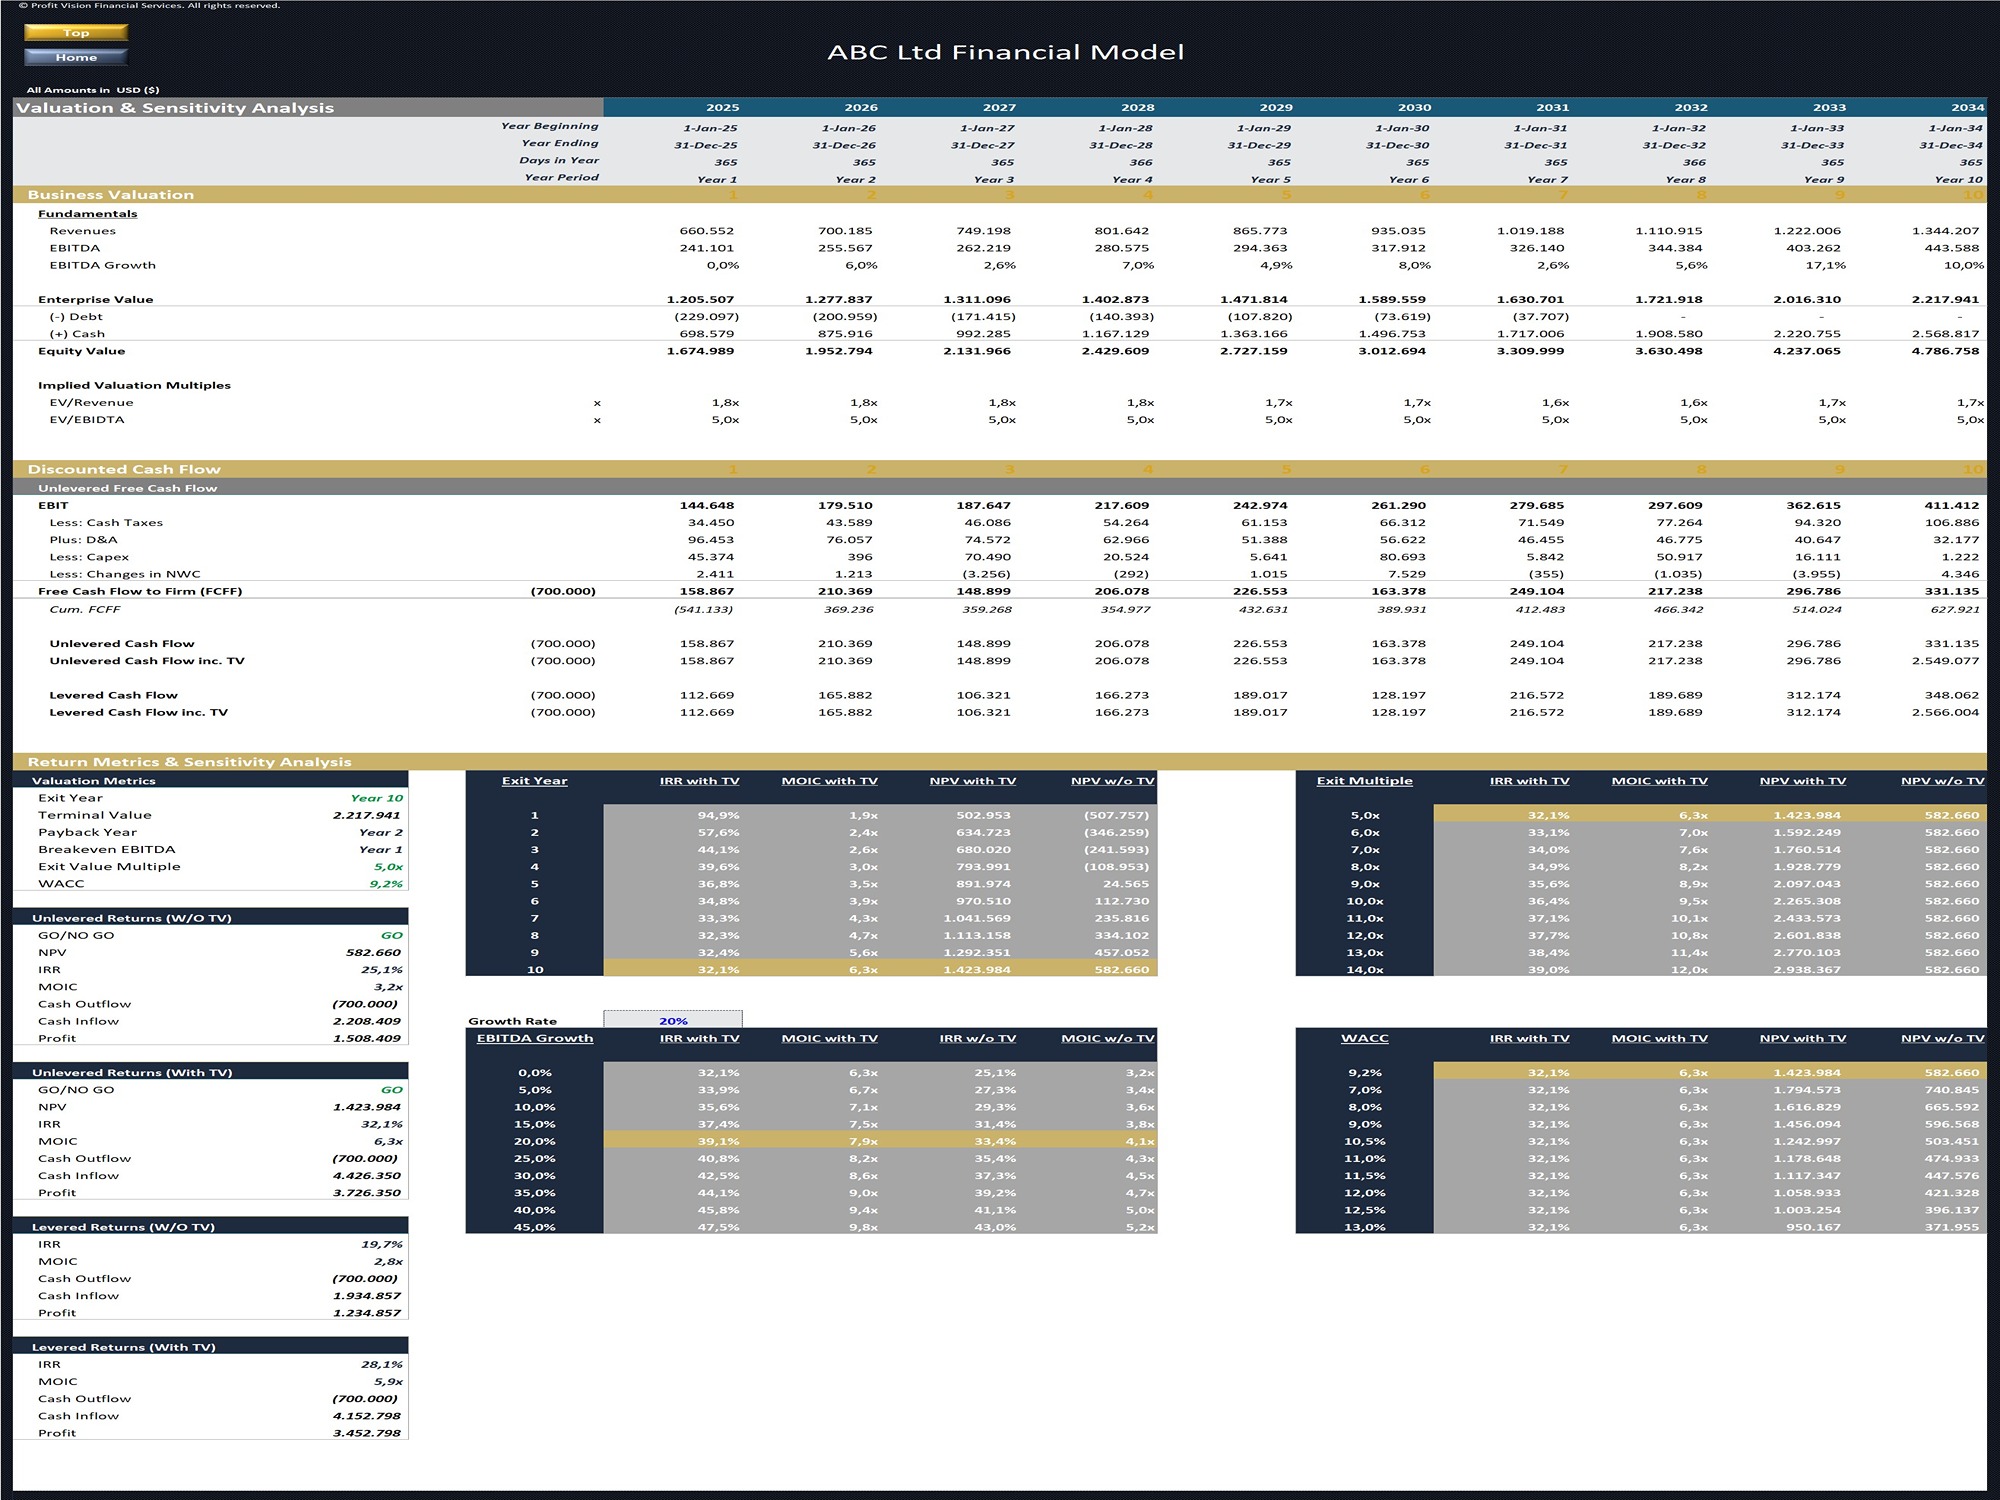Select the initial FCFF outflow (700.000)
Screen dimensions: 2000x1500
pyautogui.click(x=563, y=591)
